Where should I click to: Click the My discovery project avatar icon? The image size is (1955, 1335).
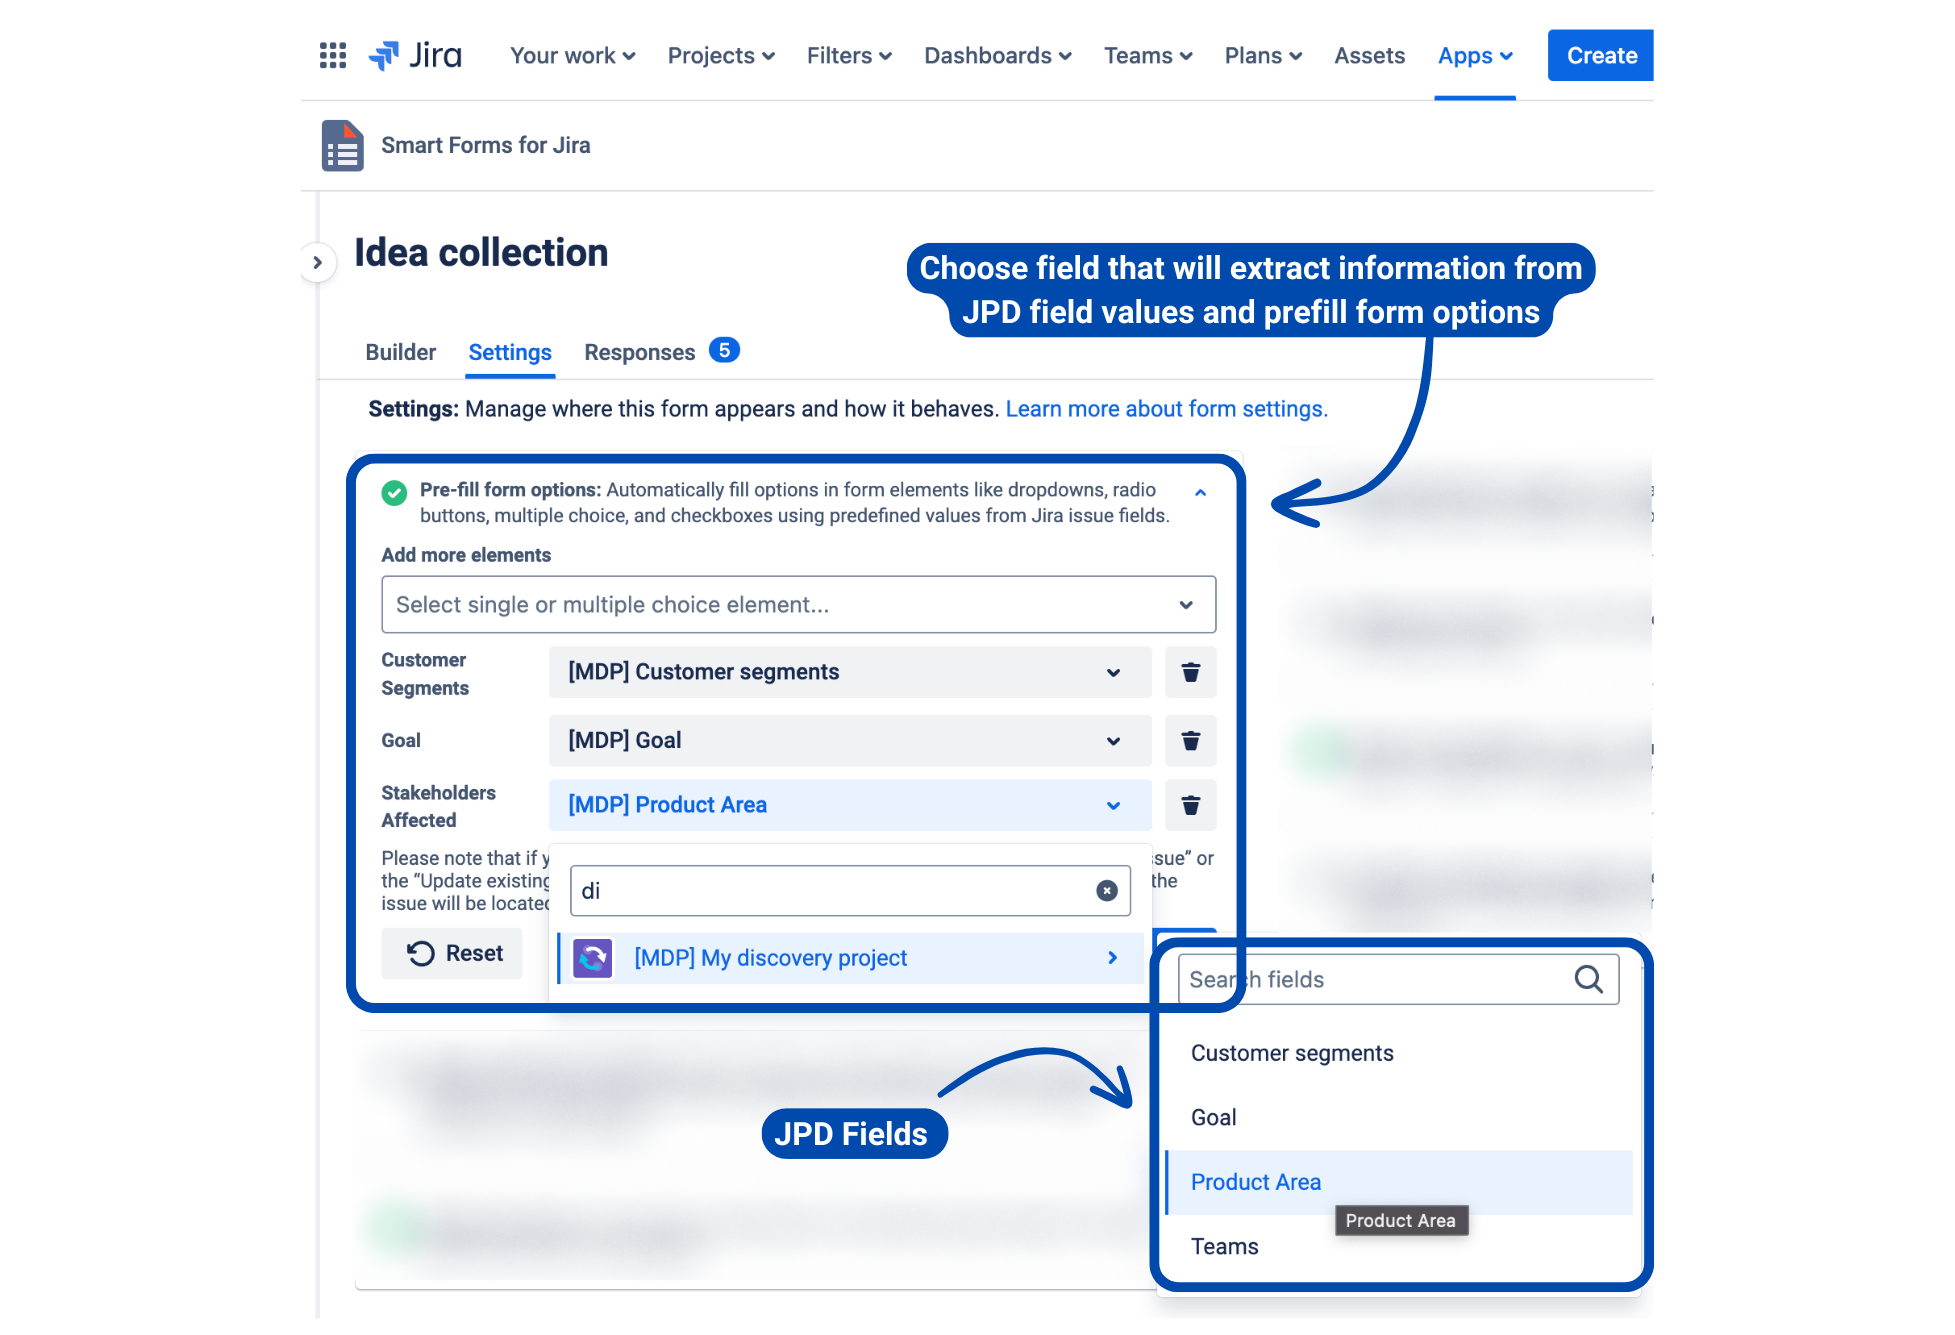[x=591, y=957]
